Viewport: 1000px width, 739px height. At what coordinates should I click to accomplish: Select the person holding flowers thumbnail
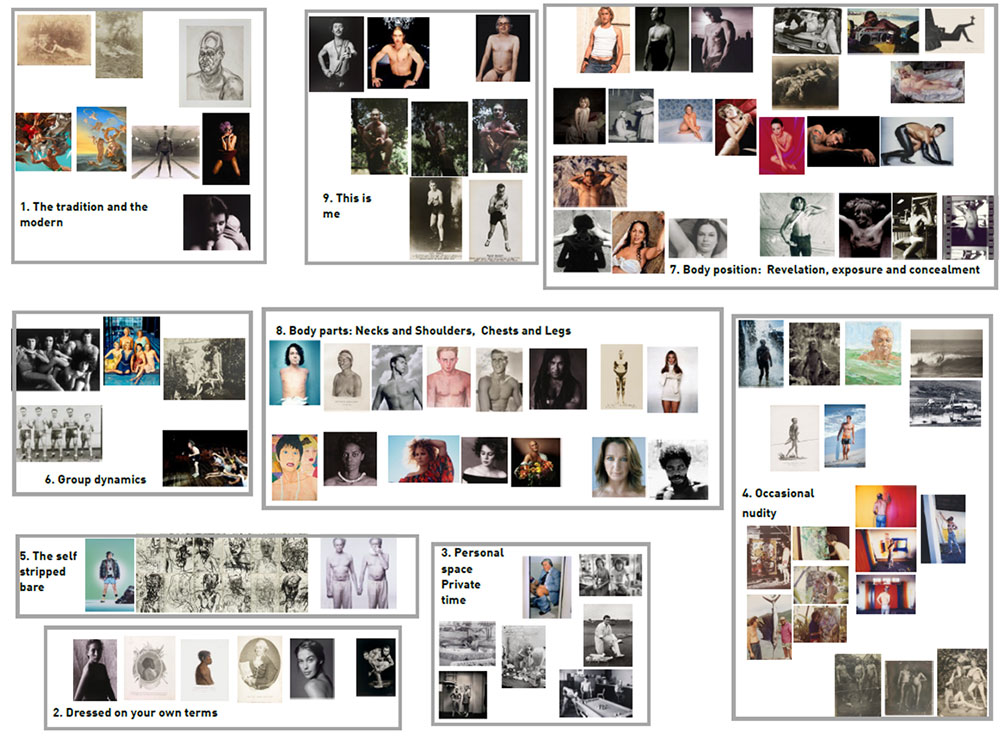coord(536,462)
